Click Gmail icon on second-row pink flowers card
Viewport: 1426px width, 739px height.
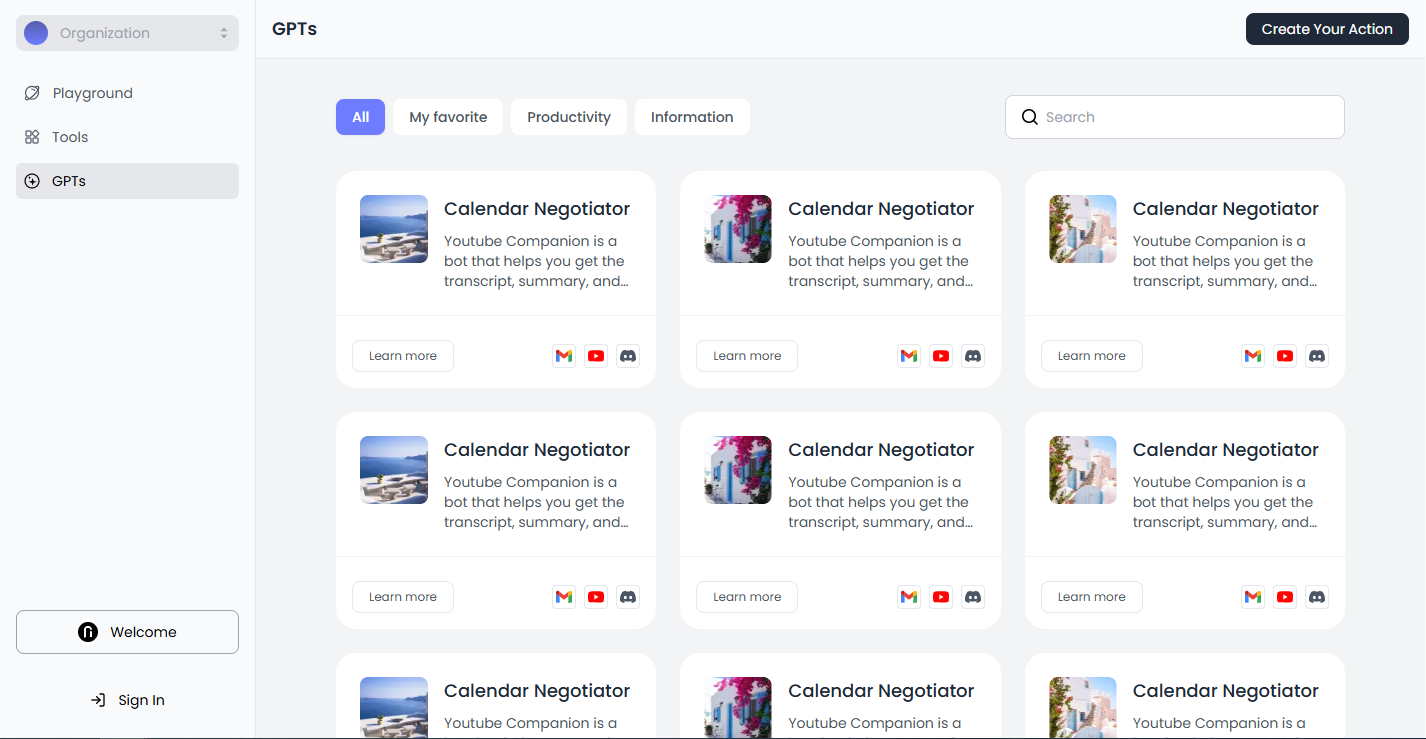(x=909, y=597)
